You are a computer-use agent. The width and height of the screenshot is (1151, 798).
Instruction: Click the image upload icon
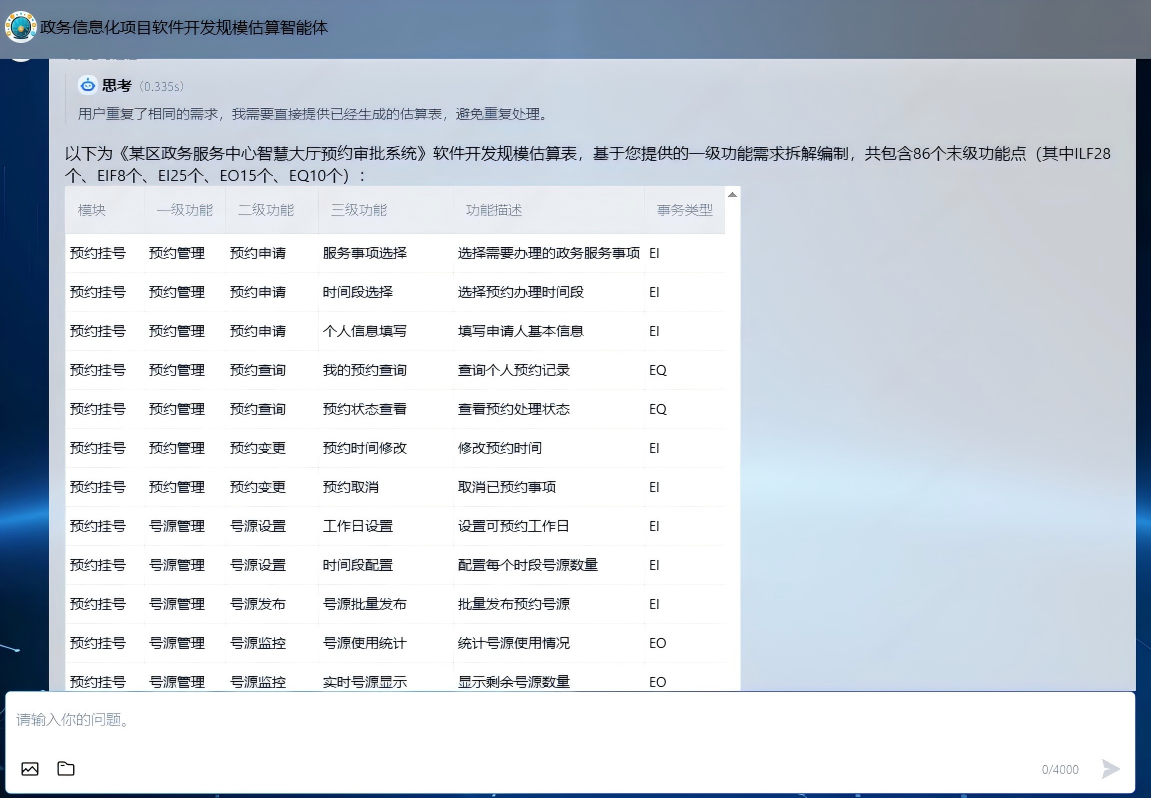point(30,769)
